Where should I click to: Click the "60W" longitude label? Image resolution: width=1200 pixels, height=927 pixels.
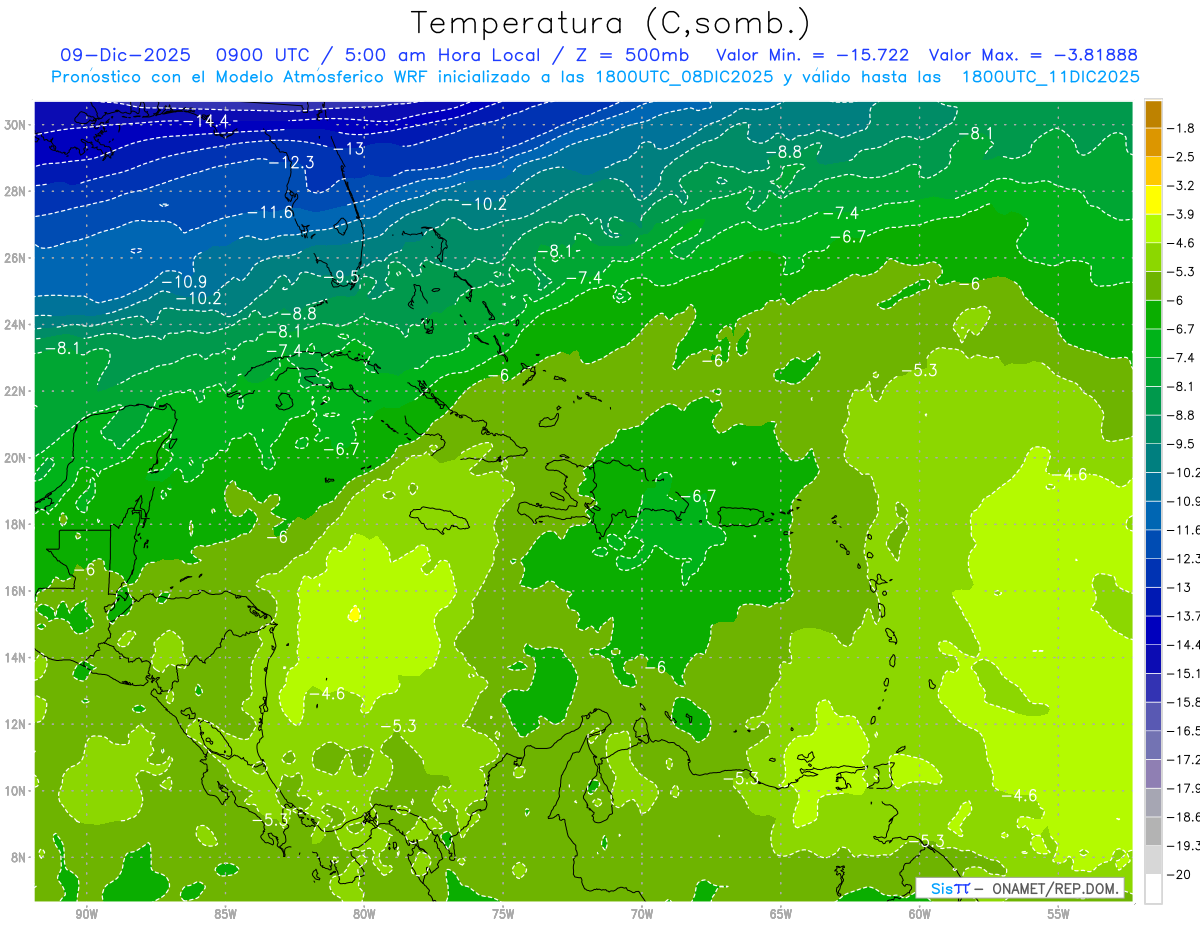[920, 914]
